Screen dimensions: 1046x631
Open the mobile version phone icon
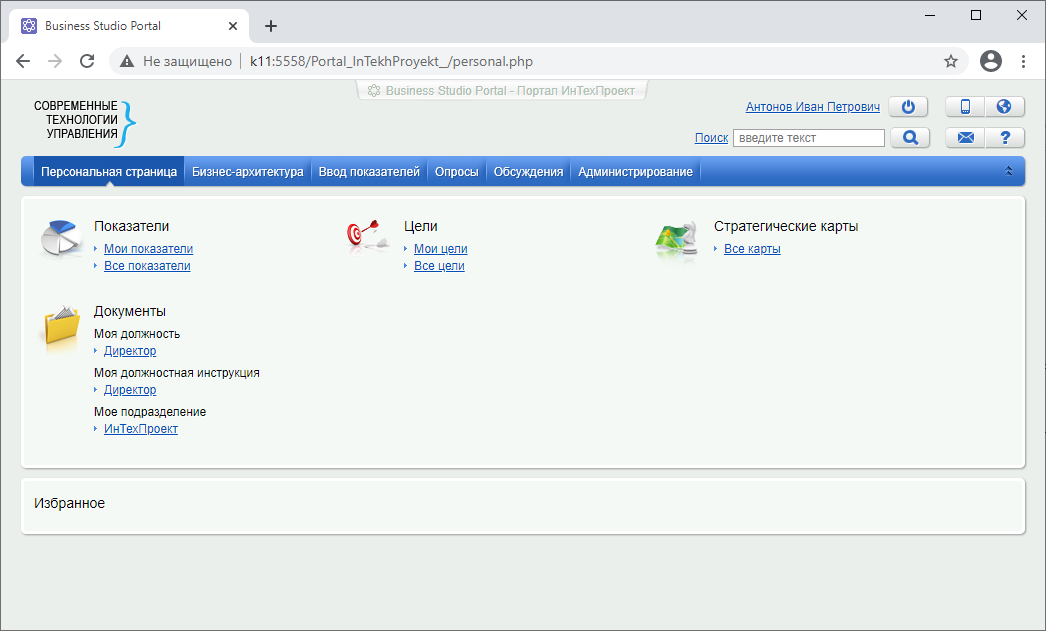click(x=965, y=107)
